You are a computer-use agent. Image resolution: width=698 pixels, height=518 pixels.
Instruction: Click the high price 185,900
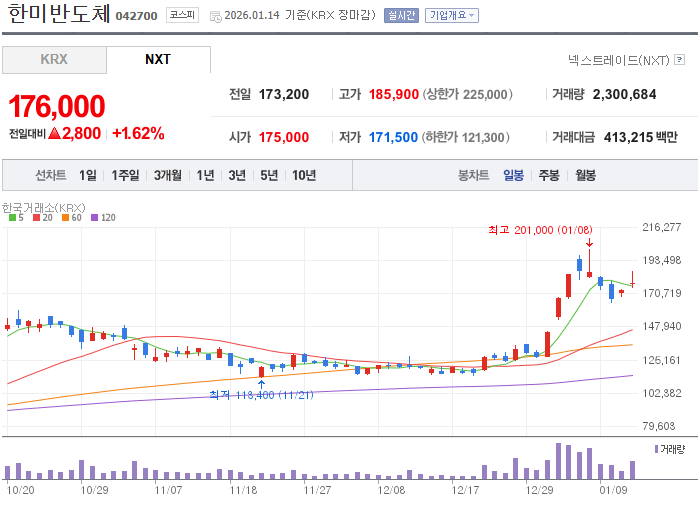[394, 94]
